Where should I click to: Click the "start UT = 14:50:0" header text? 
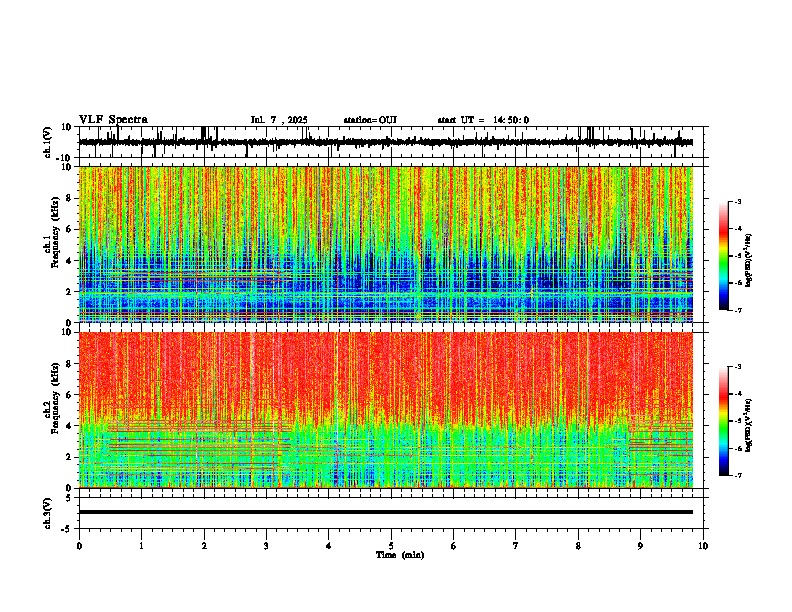483,120
